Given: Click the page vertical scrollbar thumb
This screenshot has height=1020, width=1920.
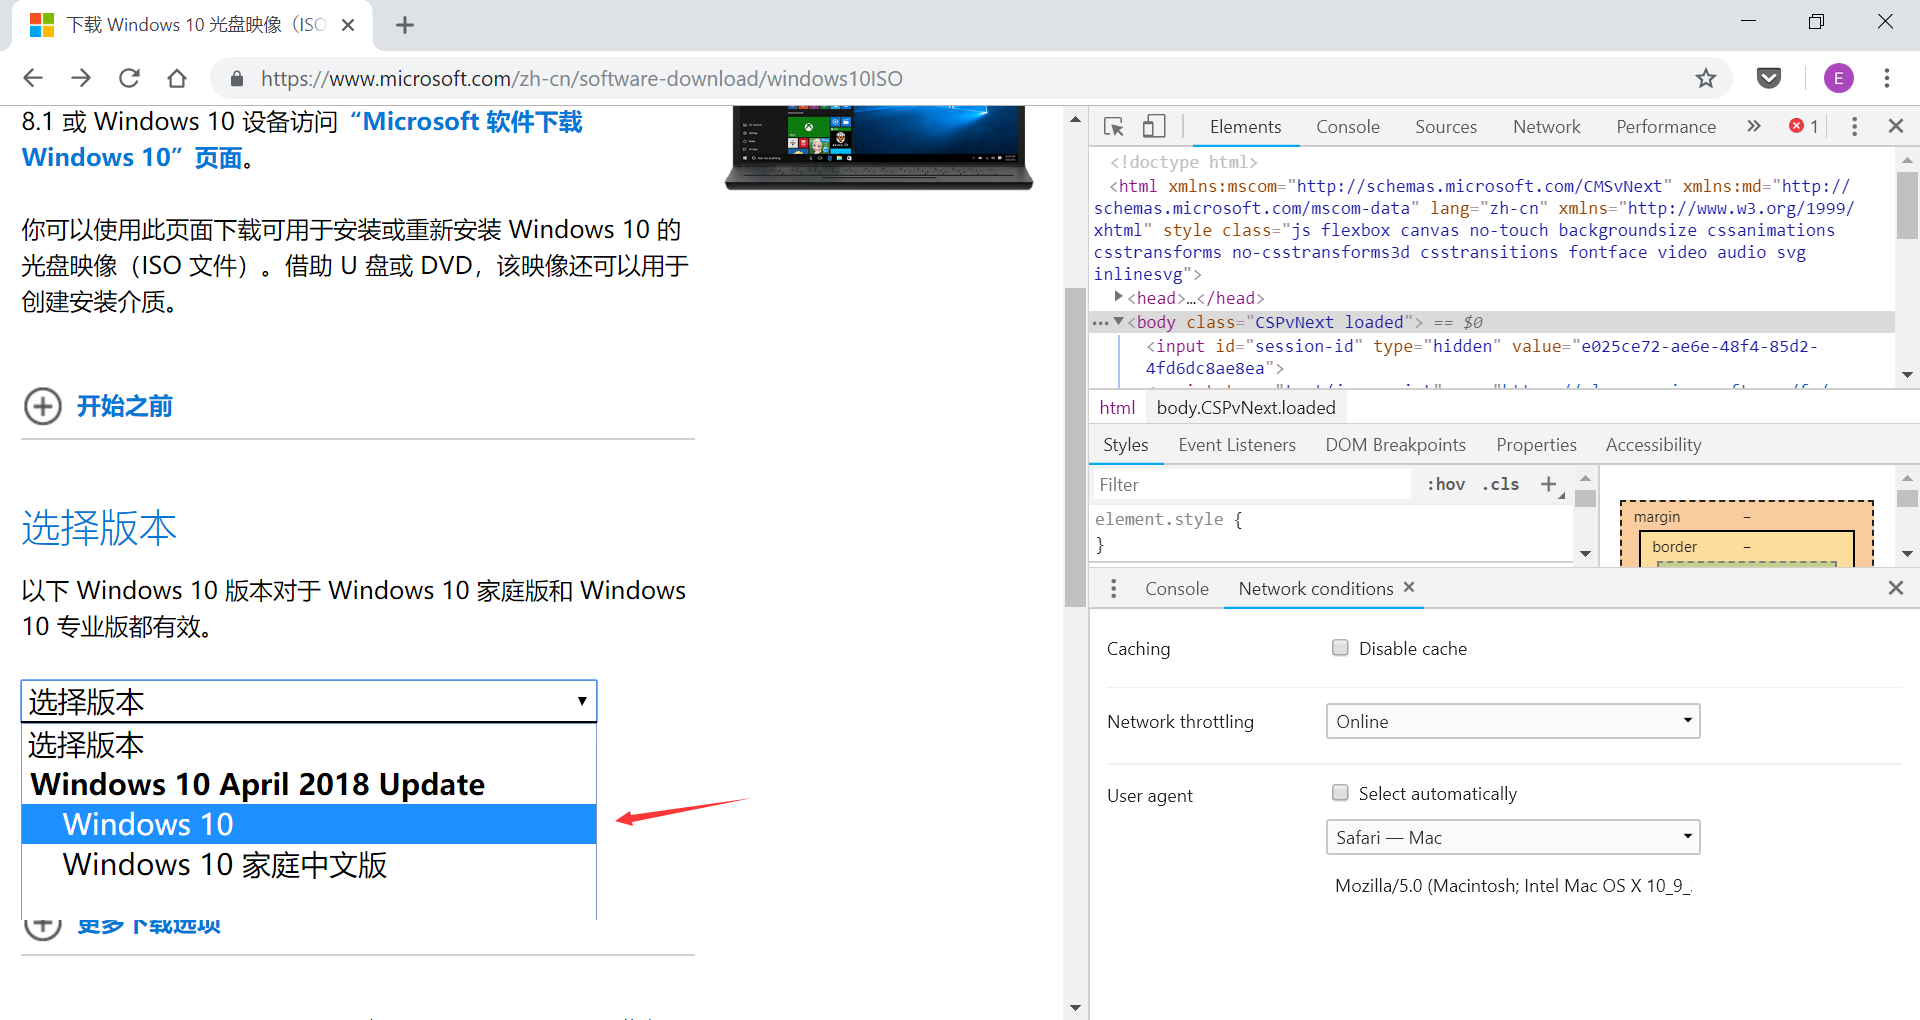Looking at the screenshot, I should [x=1075, y=447].
